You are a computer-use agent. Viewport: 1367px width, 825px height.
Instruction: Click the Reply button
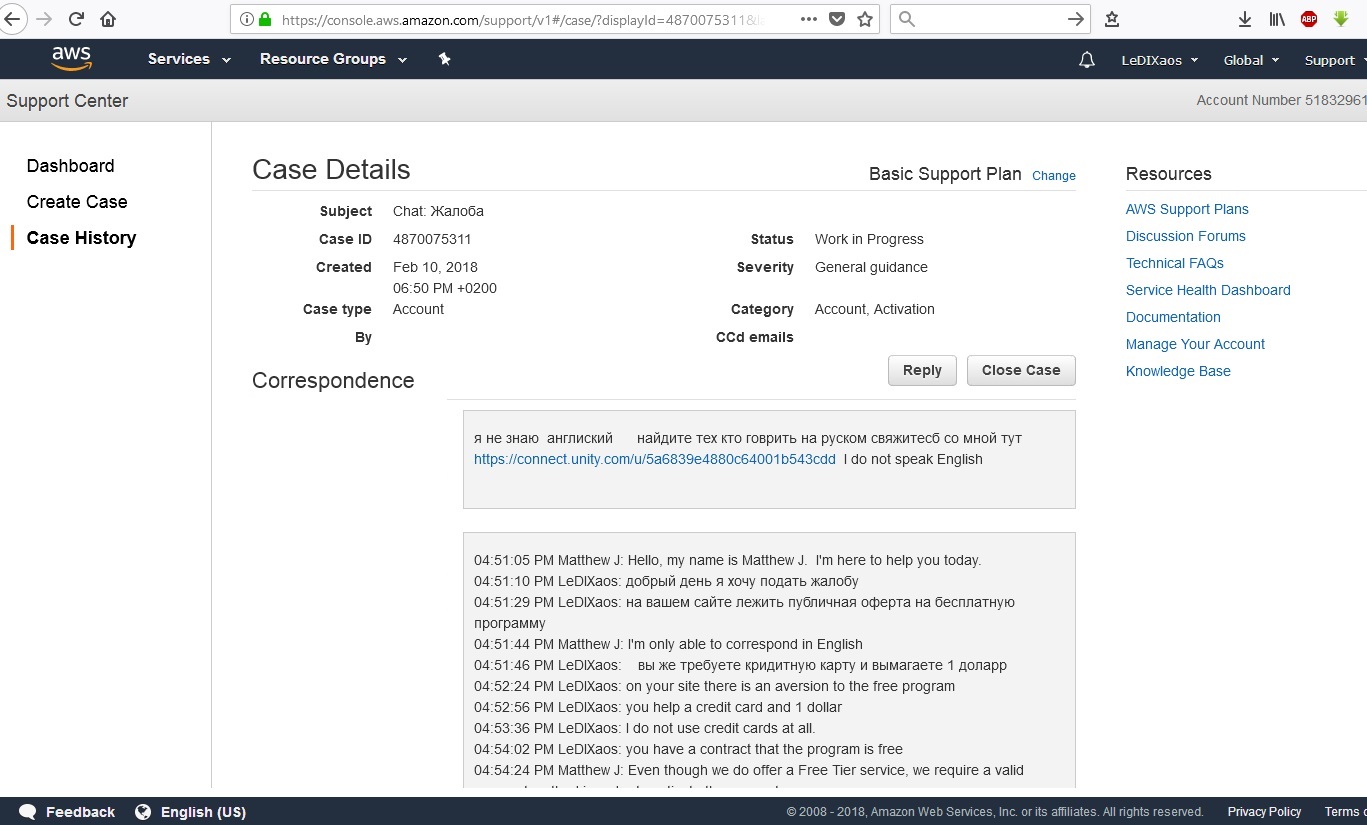click(x=922, y=370)
